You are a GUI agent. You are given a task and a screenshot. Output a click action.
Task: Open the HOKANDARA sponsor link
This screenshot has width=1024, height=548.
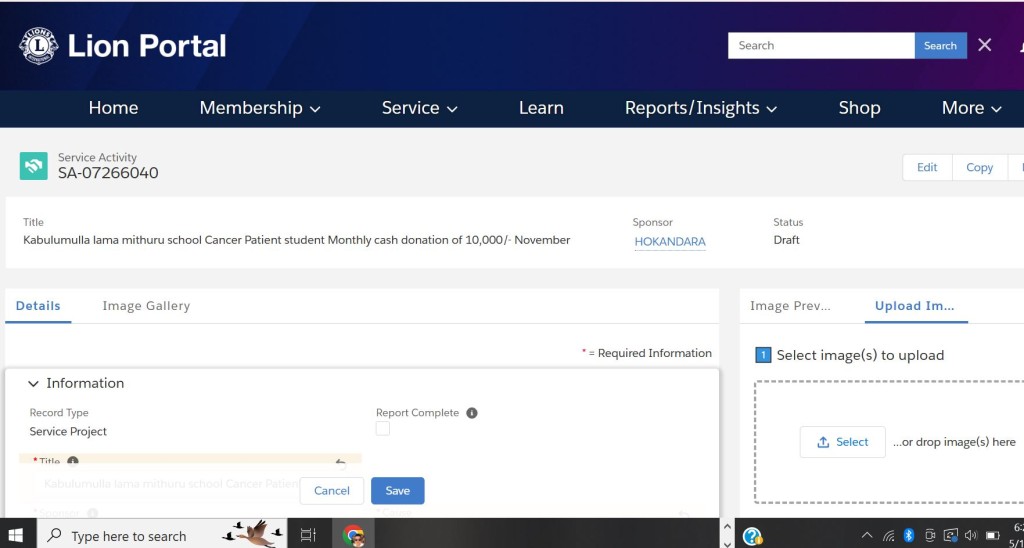point(670,241)
